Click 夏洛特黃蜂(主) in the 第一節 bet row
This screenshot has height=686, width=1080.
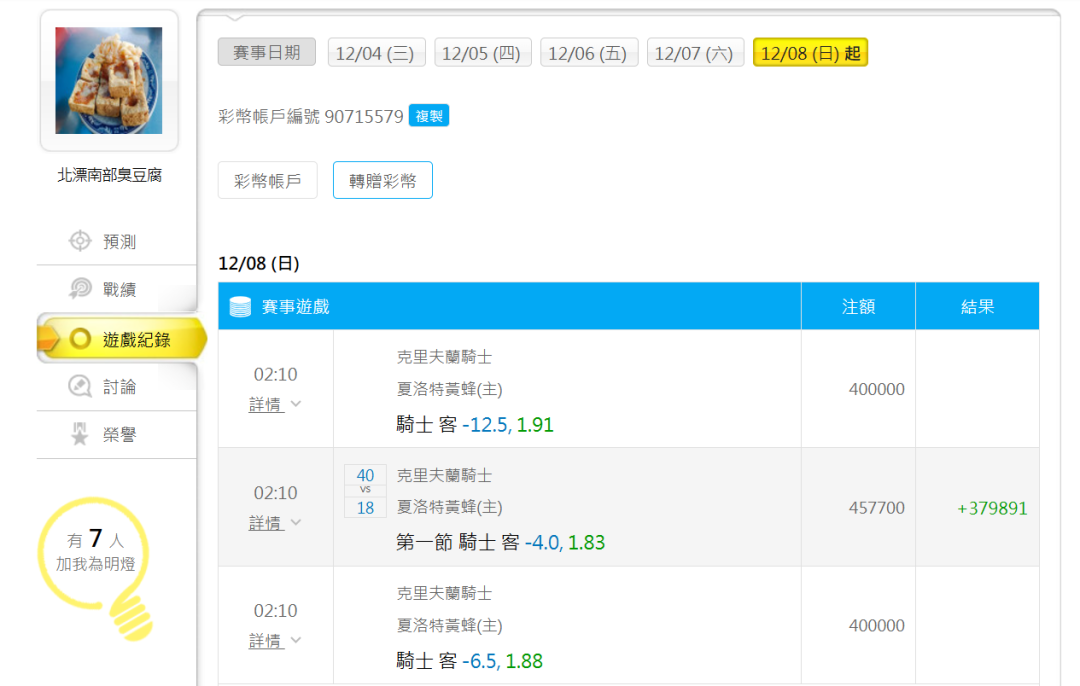coord(449,507)
